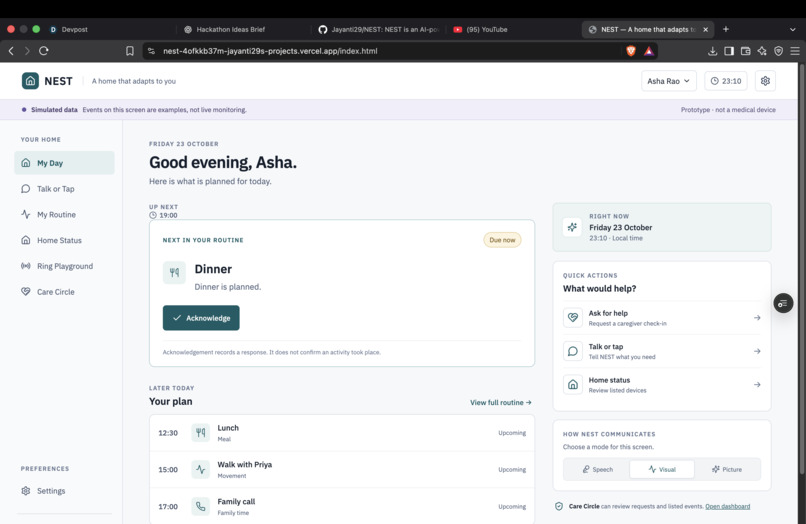This screenshot has height=524, width=806.
Task: Click the floating dark round side button
Action: pos(783,303)
